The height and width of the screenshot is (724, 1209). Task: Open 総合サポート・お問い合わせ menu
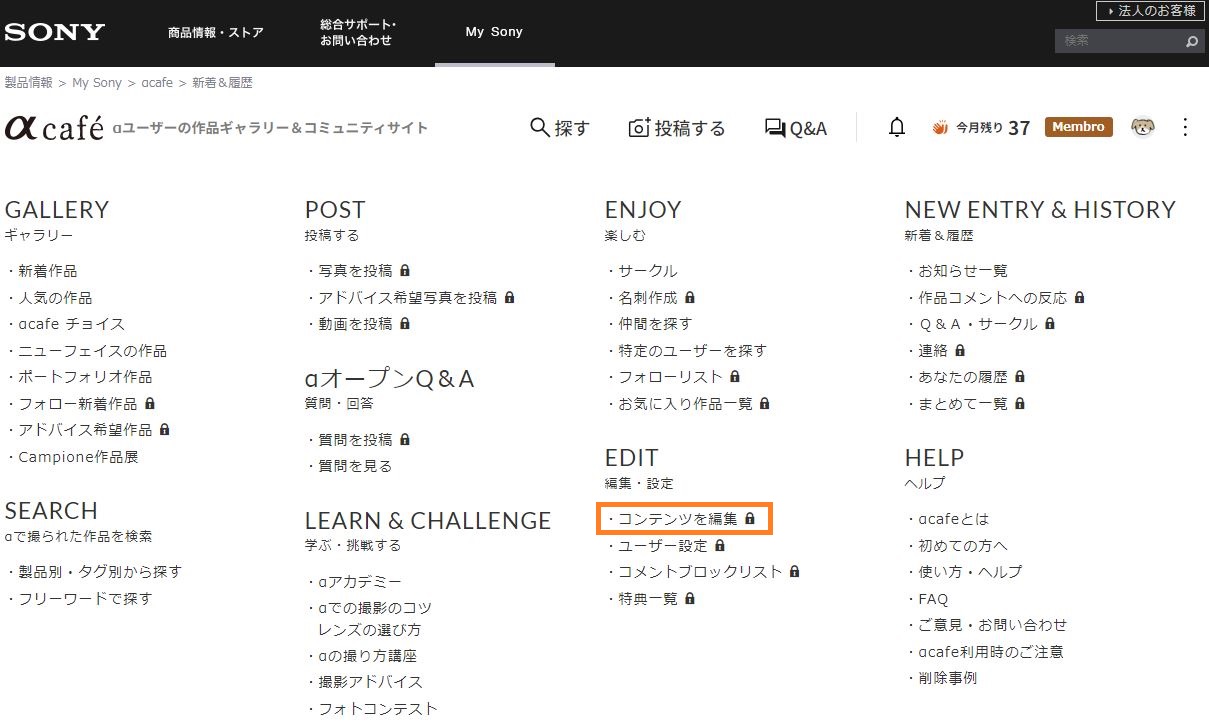[x=358, y=32]
